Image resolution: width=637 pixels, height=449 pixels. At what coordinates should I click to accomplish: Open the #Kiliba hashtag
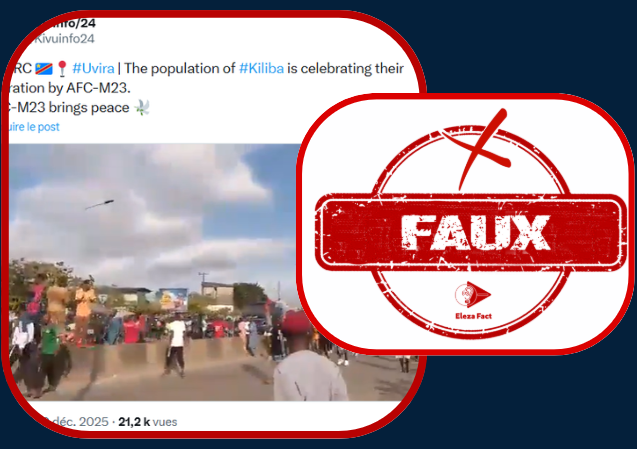[261, 68]
